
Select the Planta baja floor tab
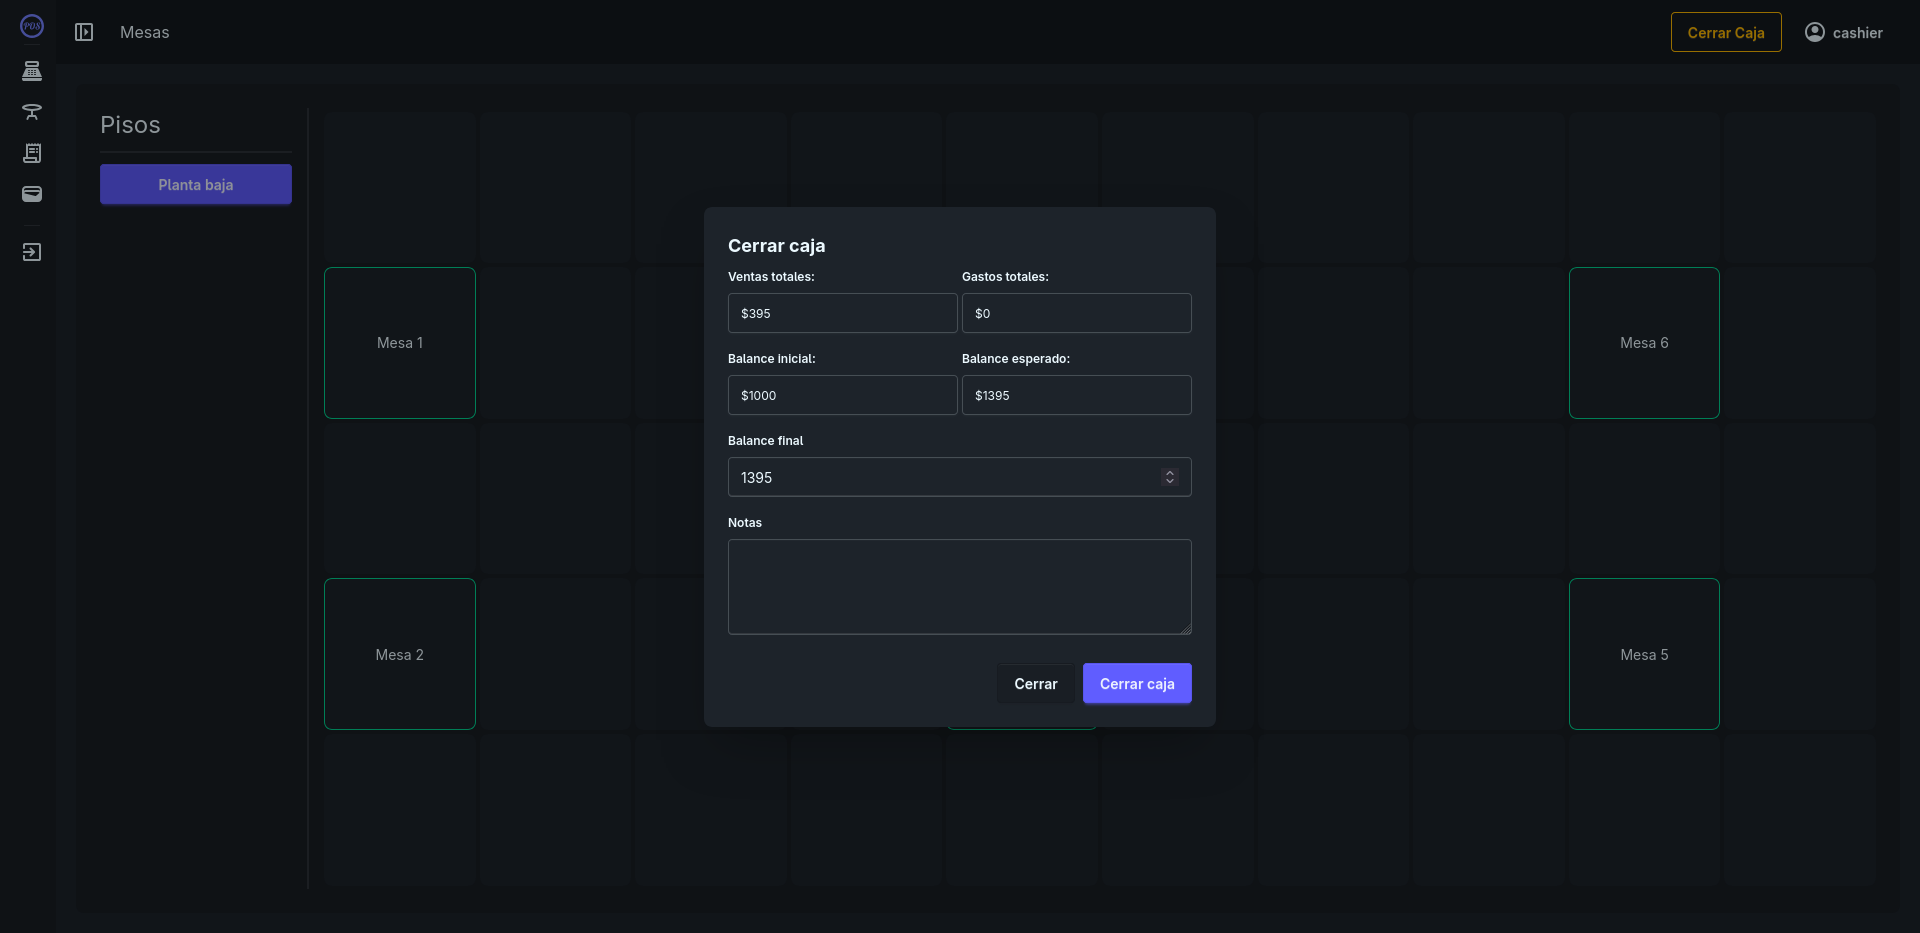coord(196,185)
